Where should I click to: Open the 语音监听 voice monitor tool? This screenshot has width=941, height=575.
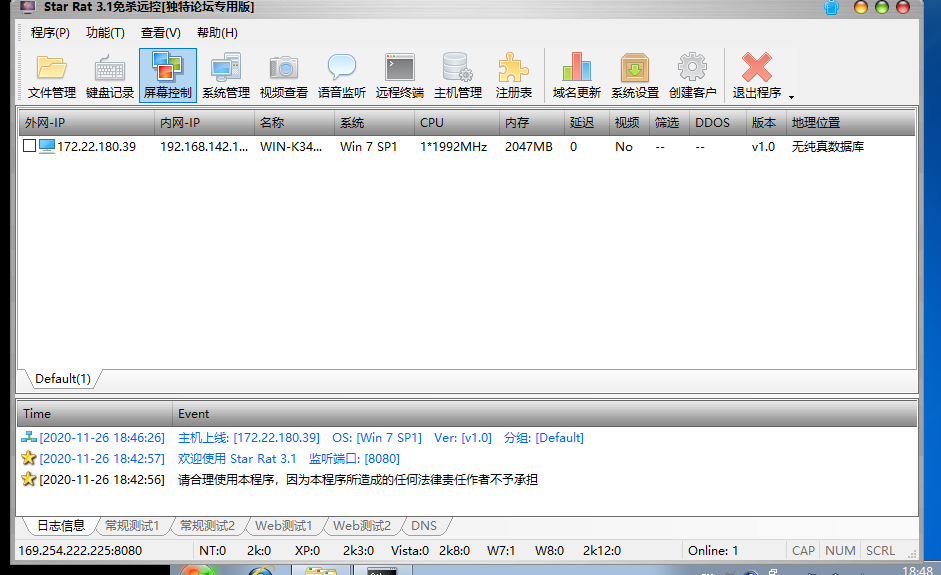(341, 76)
